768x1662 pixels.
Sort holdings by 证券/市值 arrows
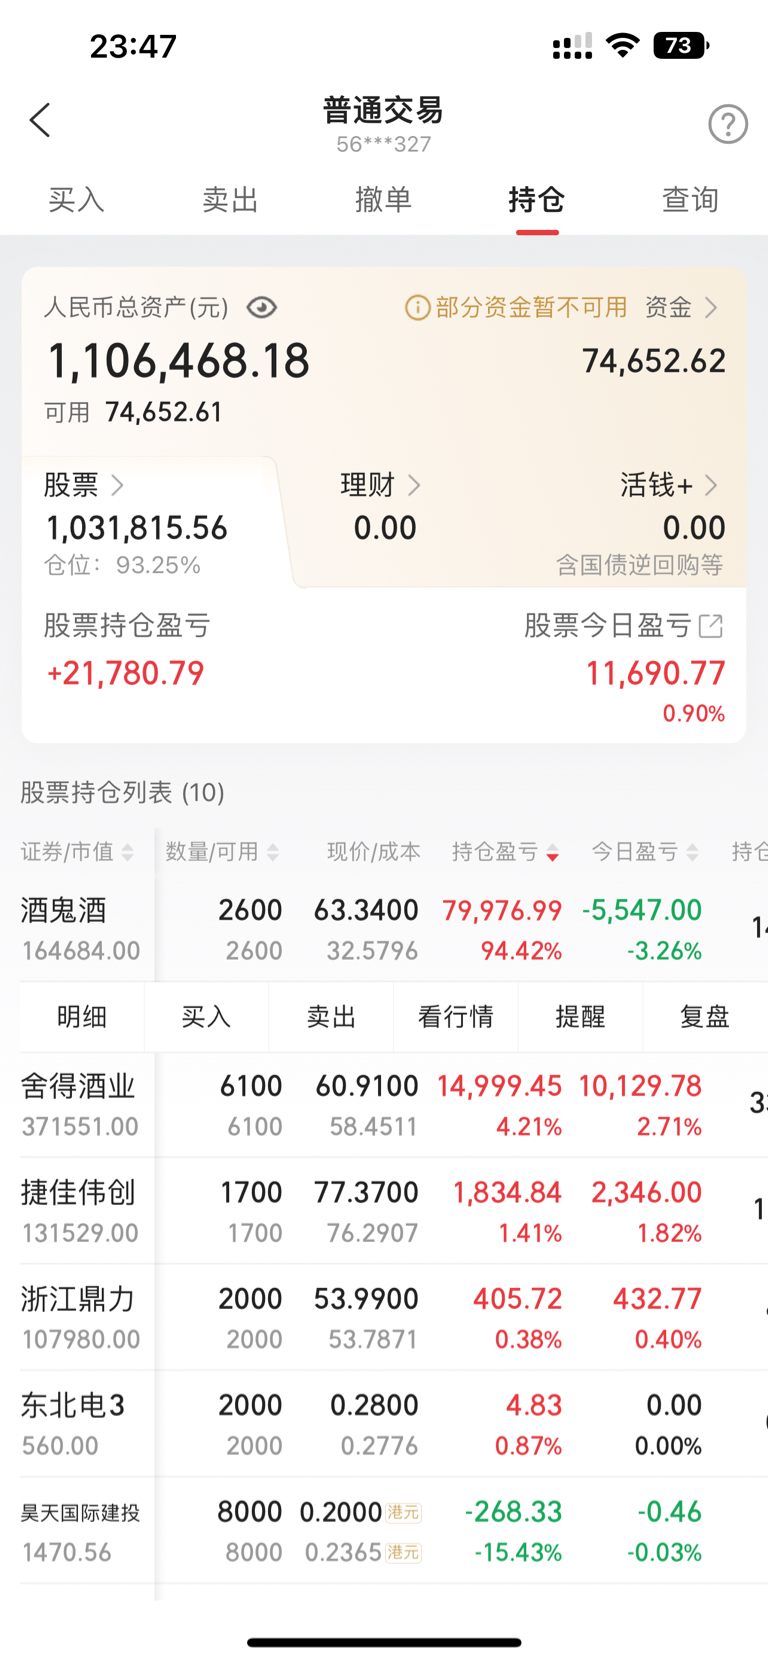(x=128, y=852)
